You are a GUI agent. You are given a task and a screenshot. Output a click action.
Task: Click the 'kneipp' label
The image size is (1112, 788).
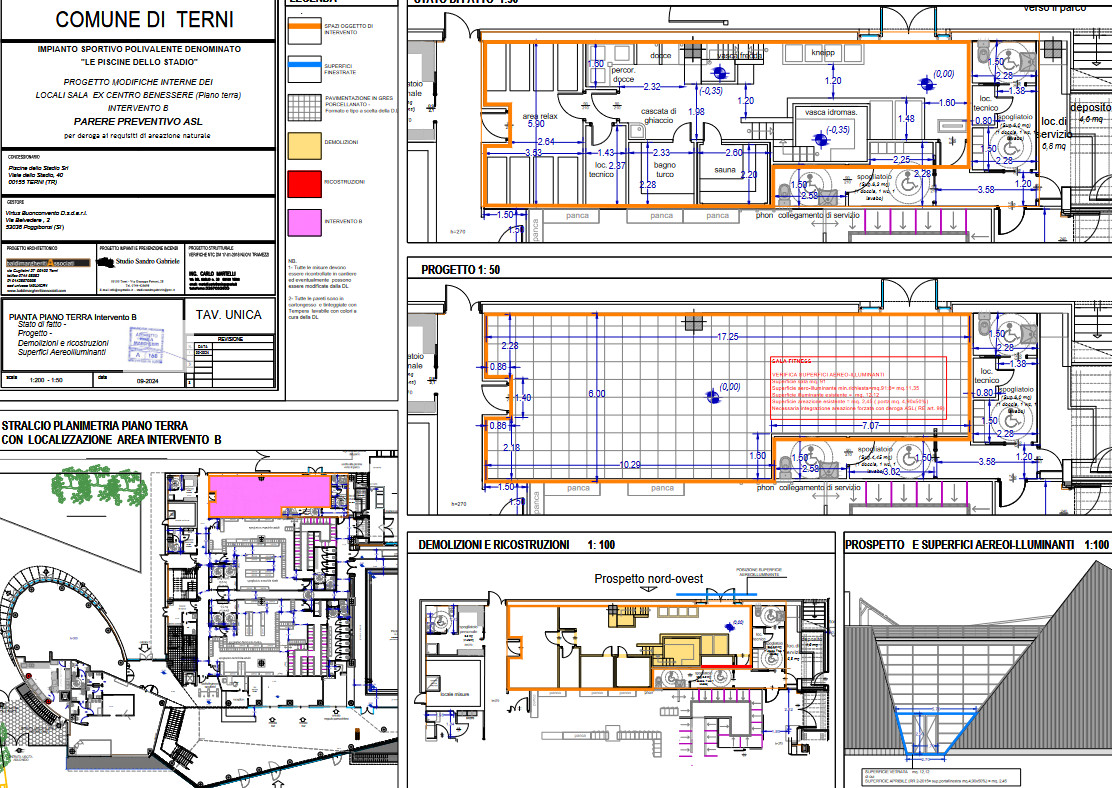click(823, 52)
